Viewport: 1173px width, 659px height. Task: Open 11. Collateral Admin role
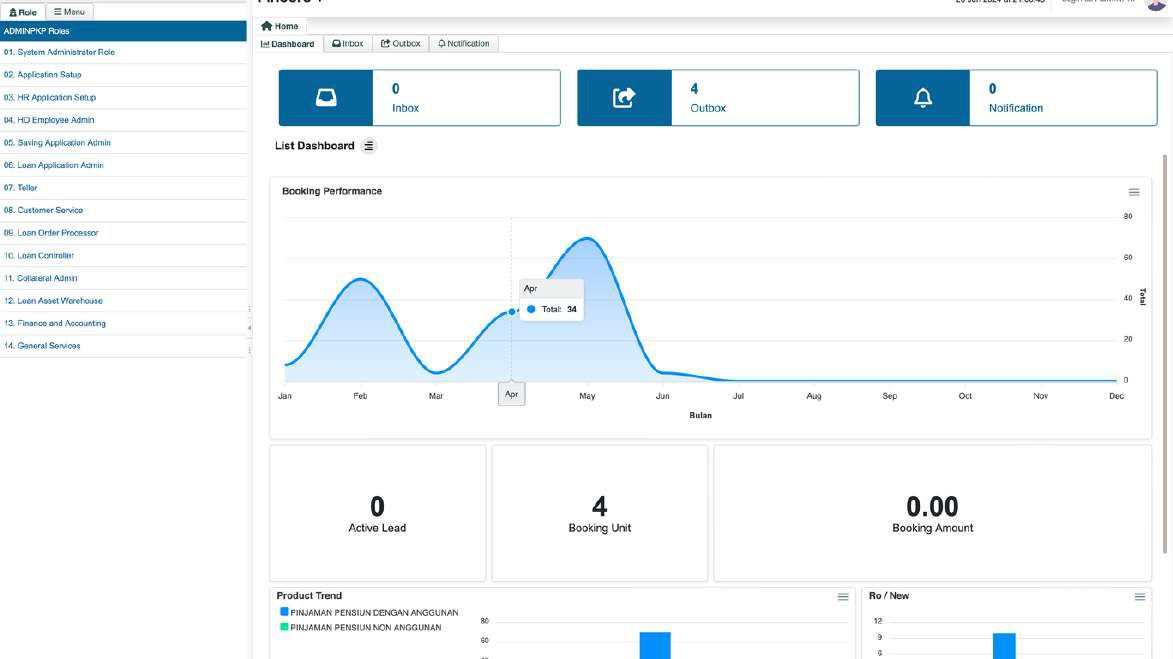tap(123, 278)
